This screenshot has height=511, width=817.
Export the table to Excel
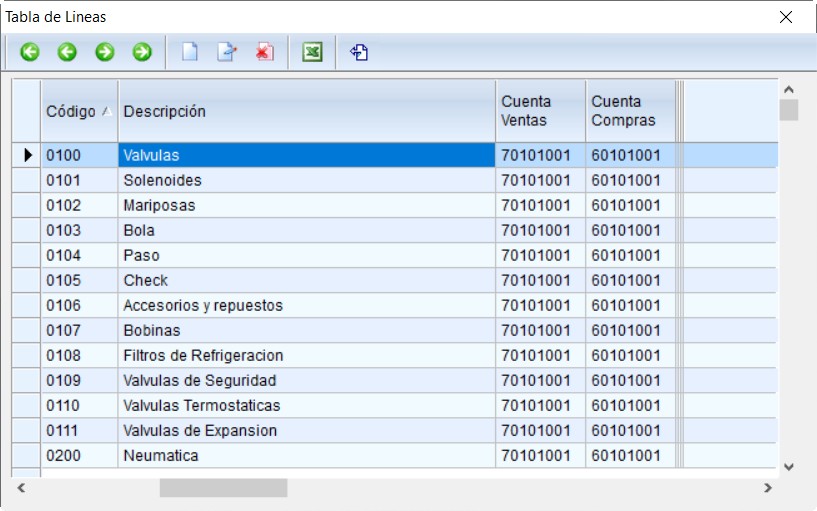312,52
